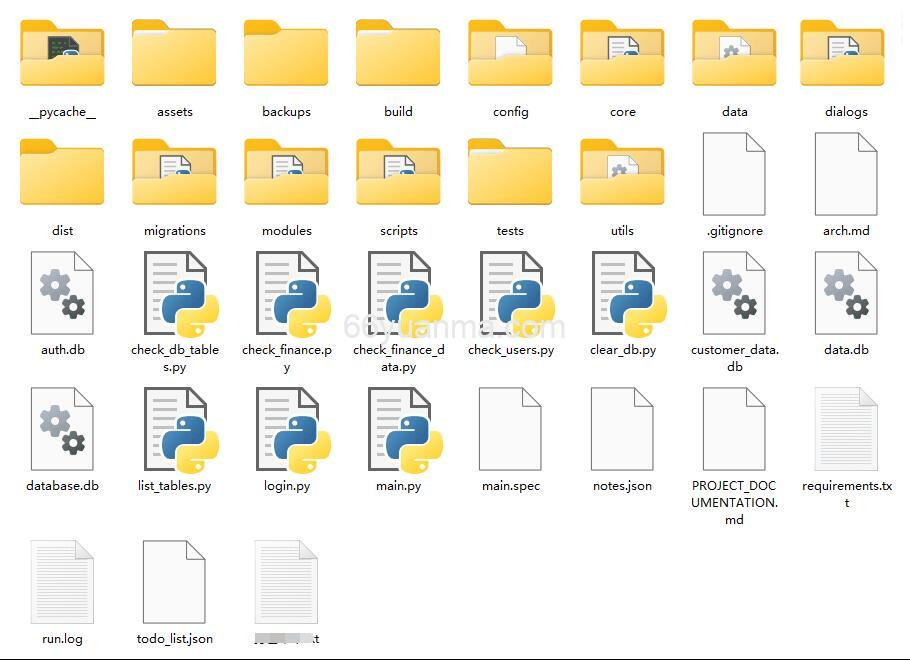Screen dimensions: 910x660
Task: Open the tests folder
Action: coord(510,174)
